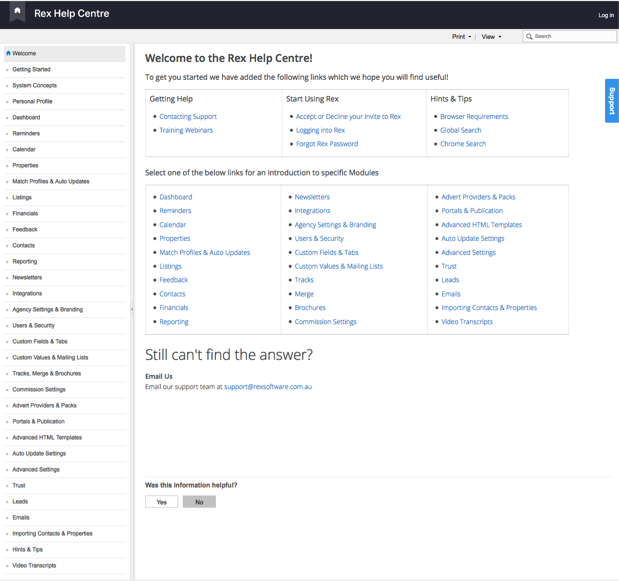Open Listings in sidebar

[x=22, y=197]
